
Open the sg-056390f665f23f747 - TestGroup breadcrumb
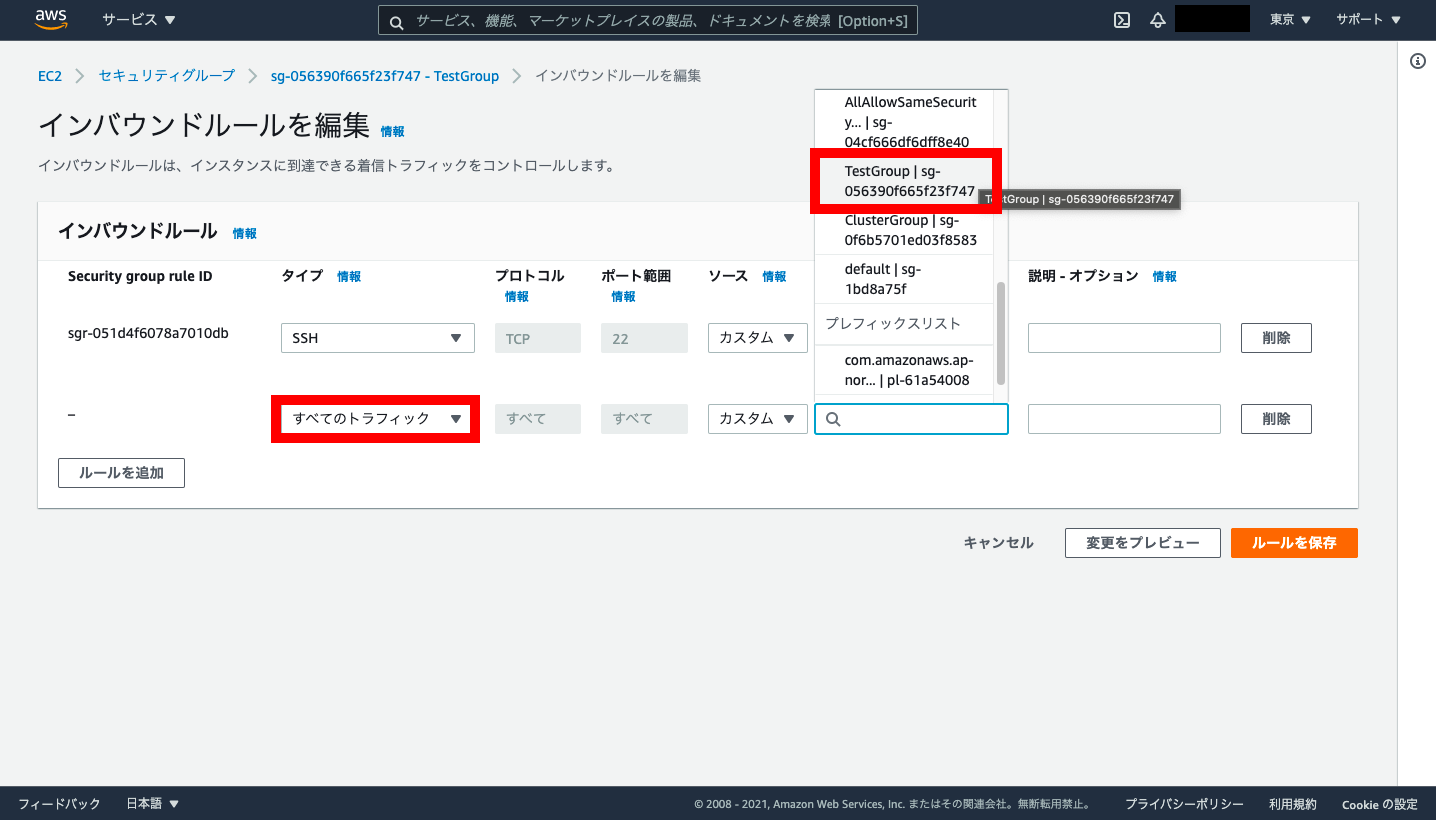385,76
